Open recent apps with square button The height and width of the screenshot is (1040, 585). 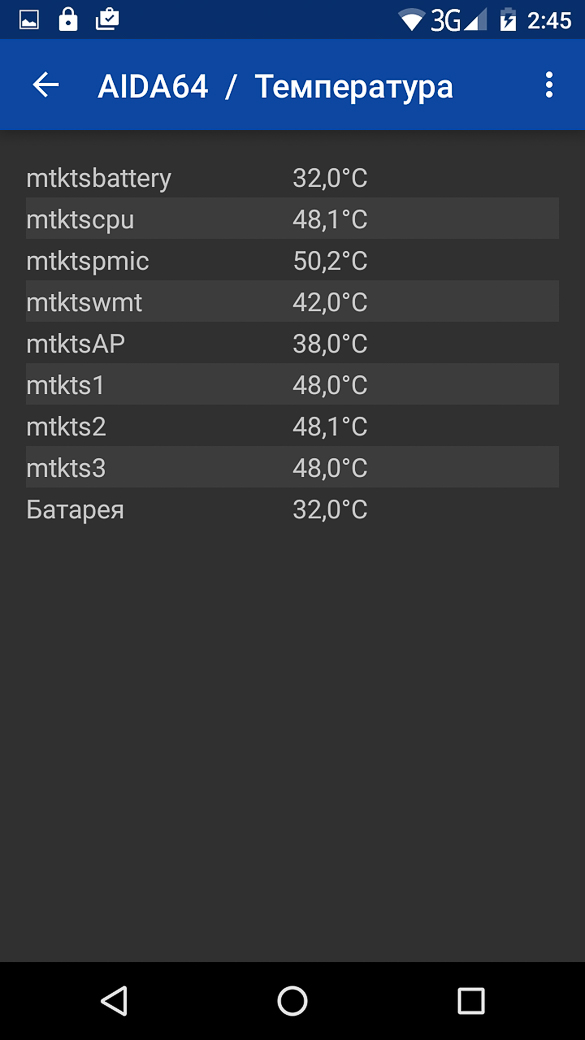tap(471, 1000)
